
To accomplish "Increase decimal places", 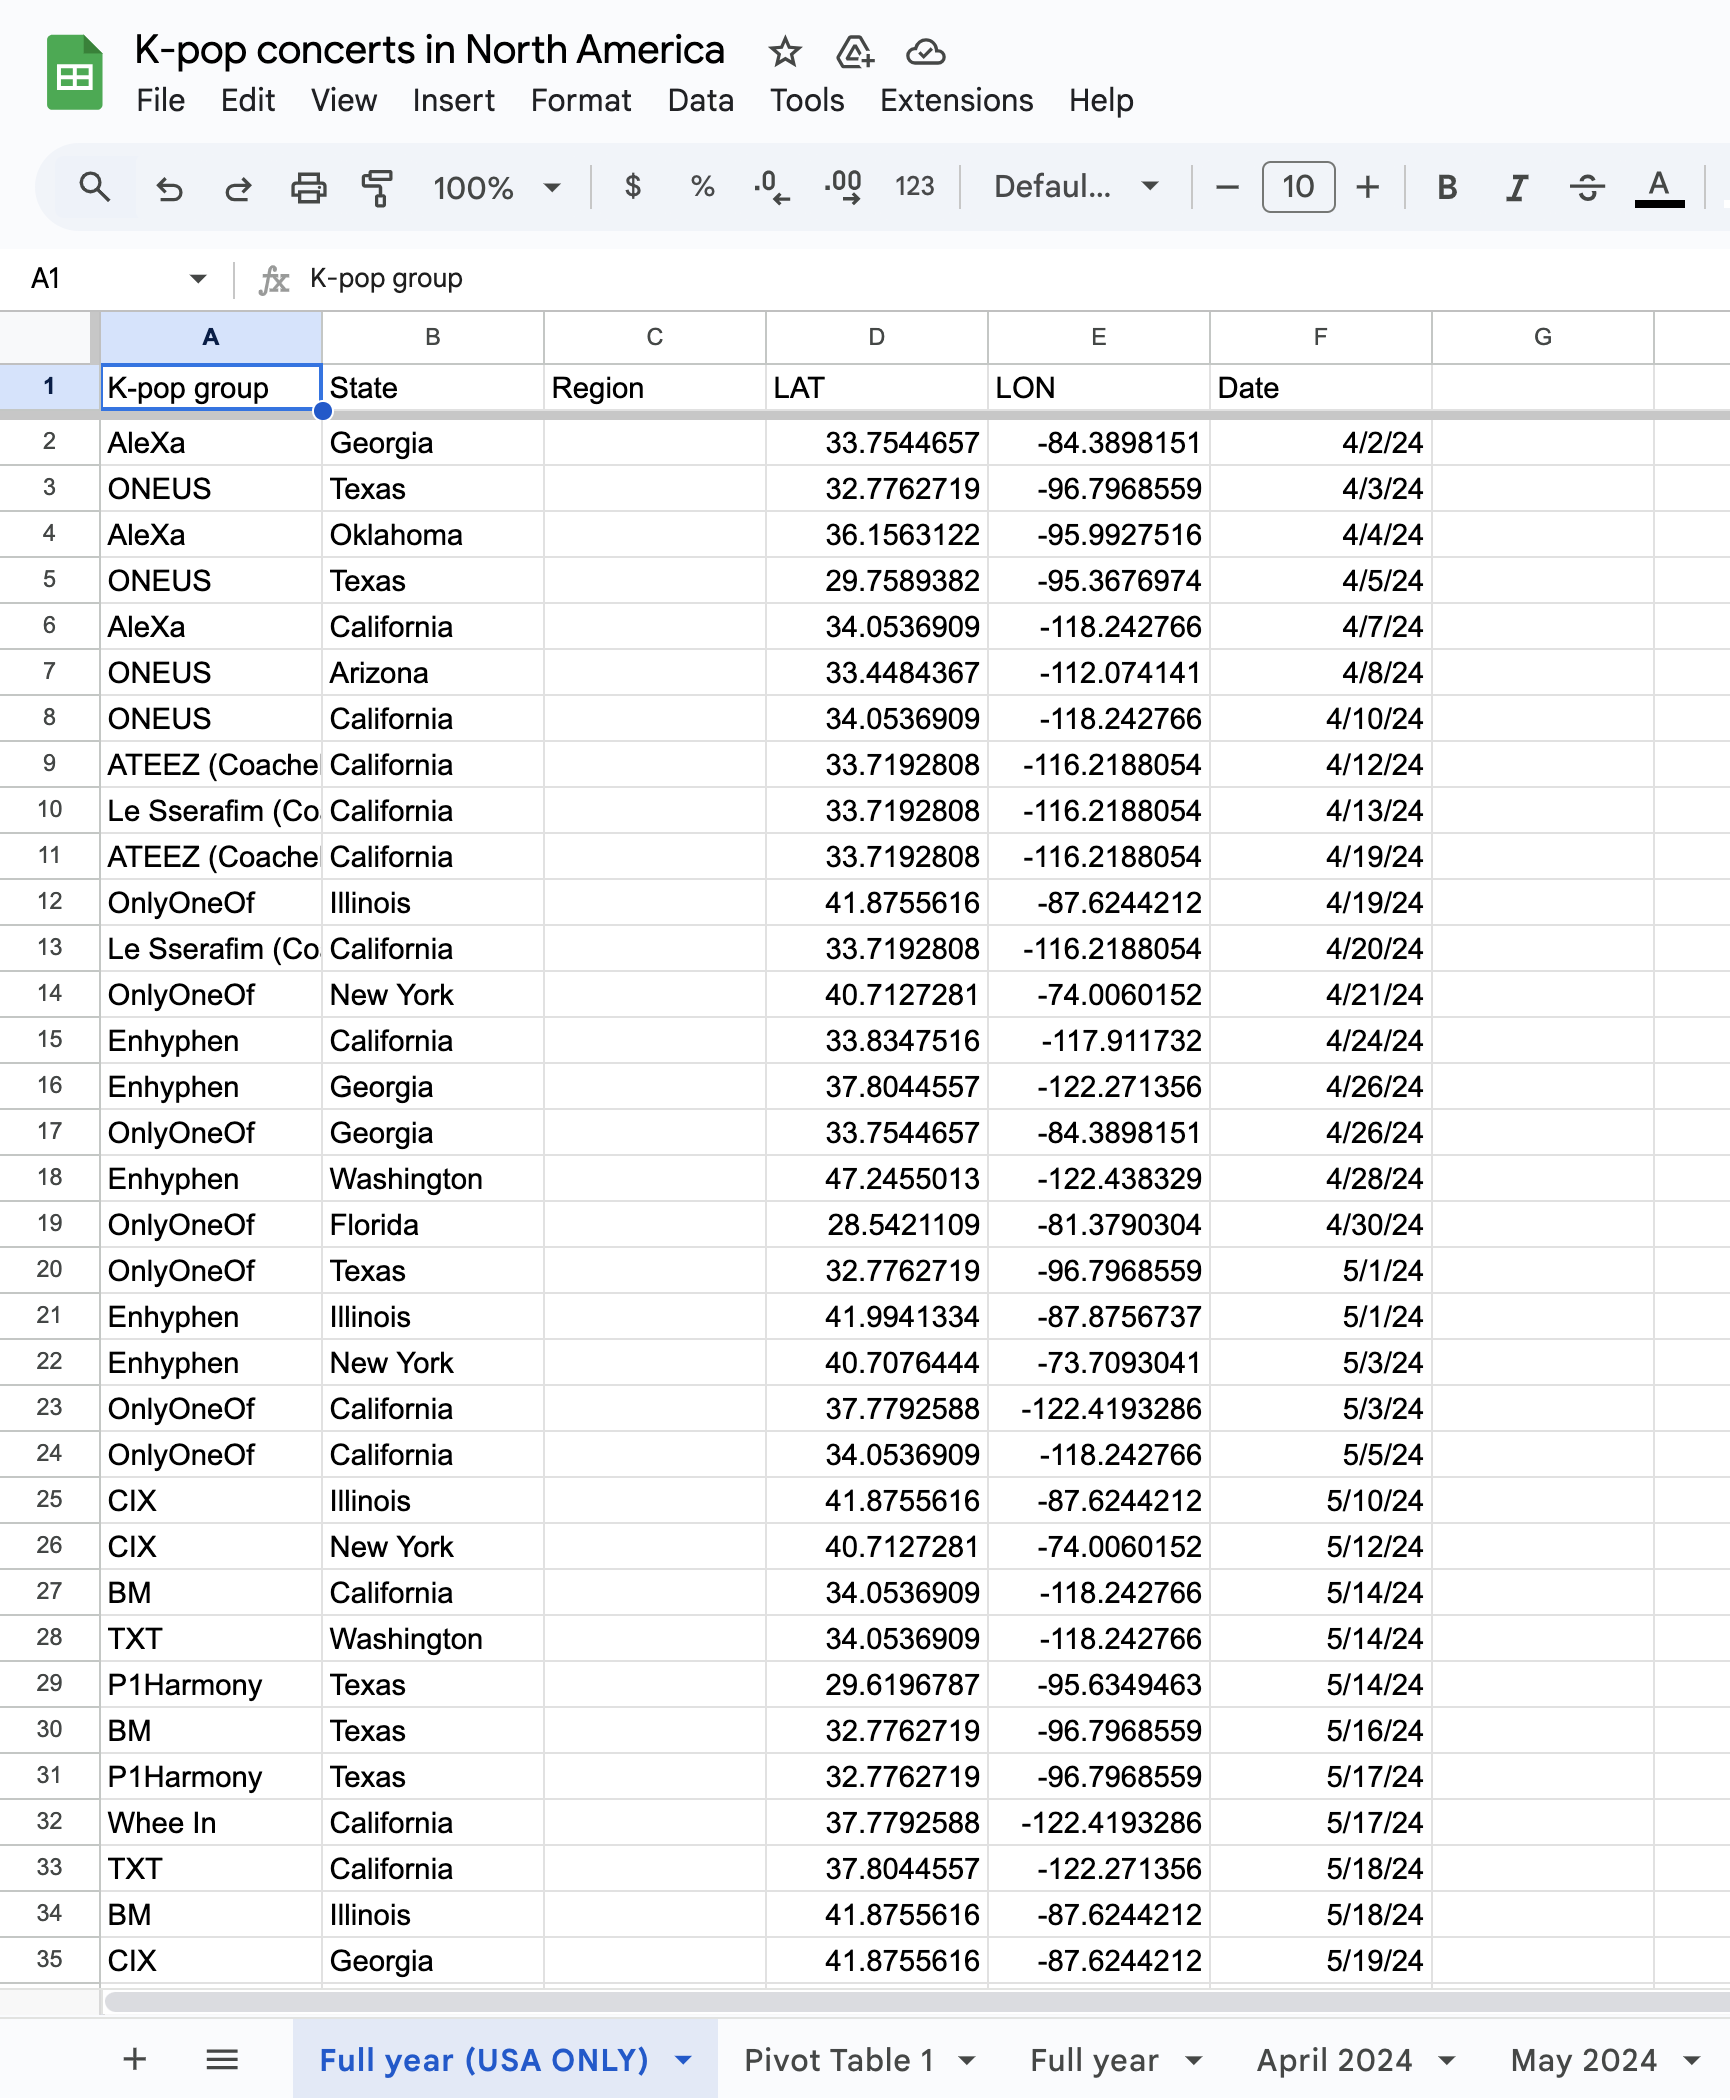I will 843,187.
